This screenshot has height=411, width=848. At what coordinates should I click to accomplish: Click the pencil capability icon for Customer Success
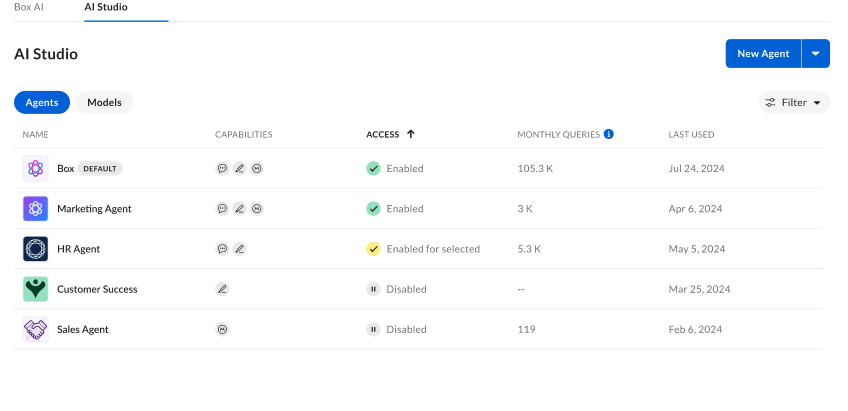click(x=222, y=289)
